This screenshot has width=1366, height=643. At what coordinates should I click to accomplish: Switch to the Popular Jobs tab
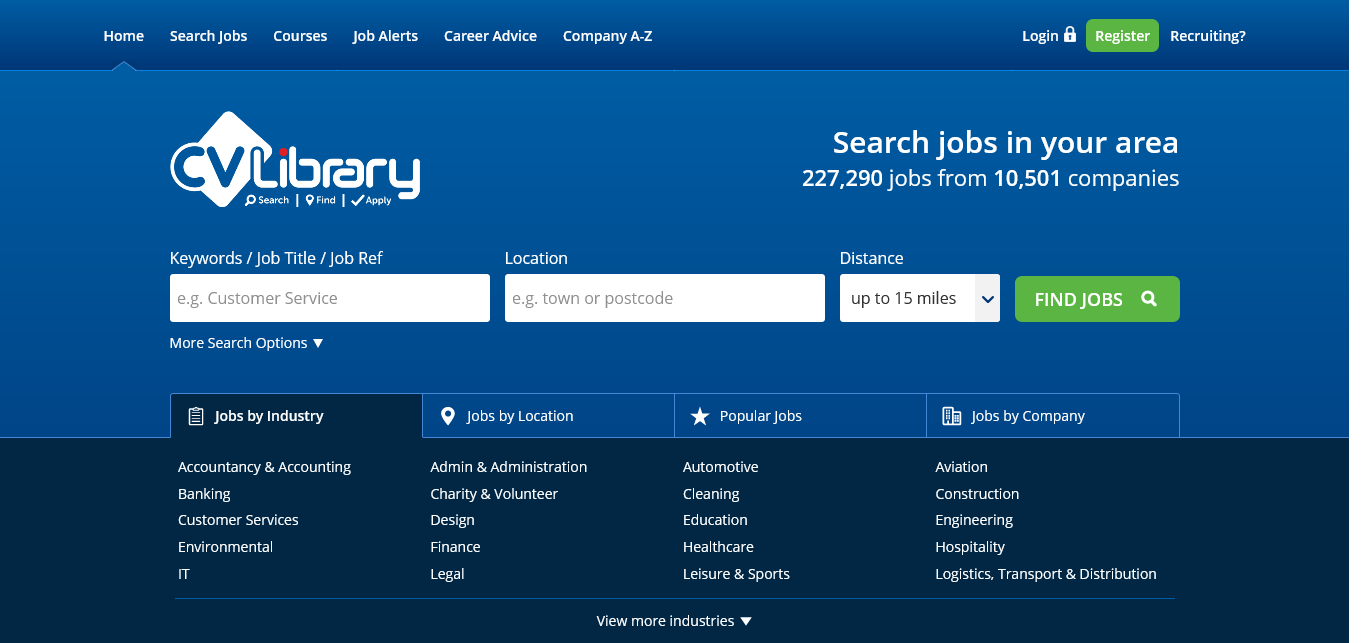760,416
